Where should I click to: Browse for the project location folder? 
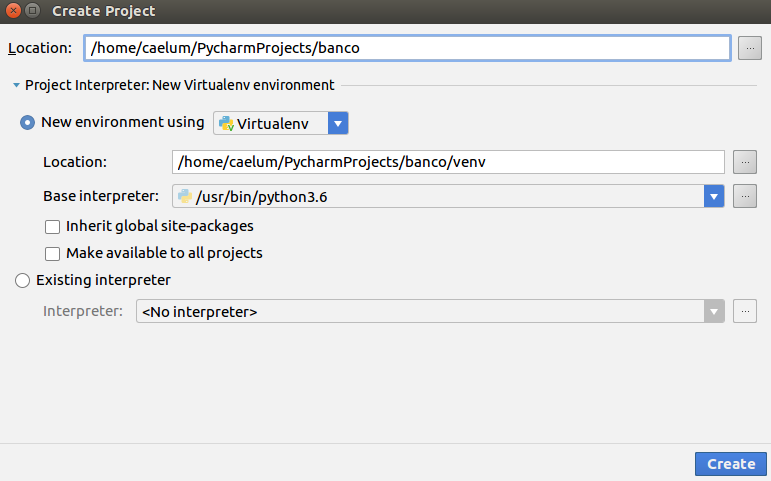pos(749,48)
